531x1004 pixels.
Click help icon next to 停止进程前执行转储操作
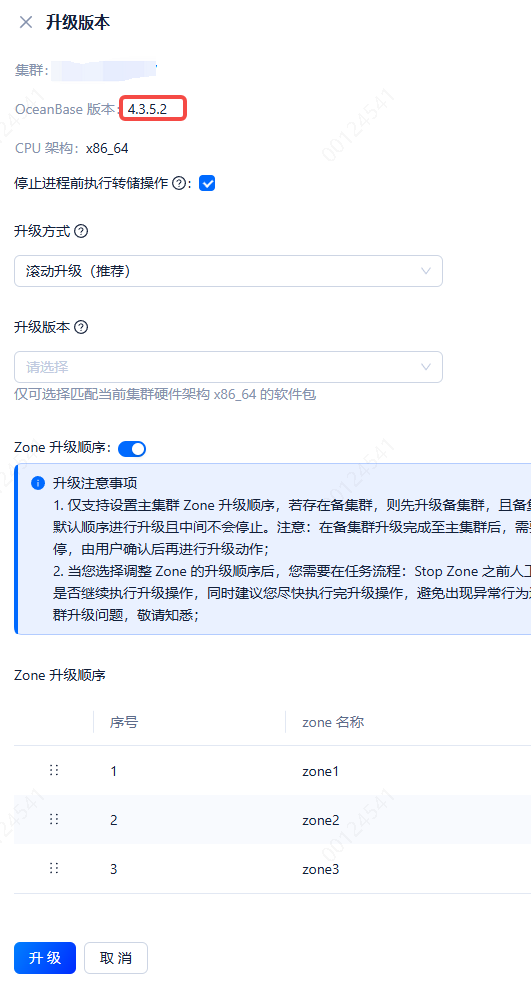(x=179, y=184)
